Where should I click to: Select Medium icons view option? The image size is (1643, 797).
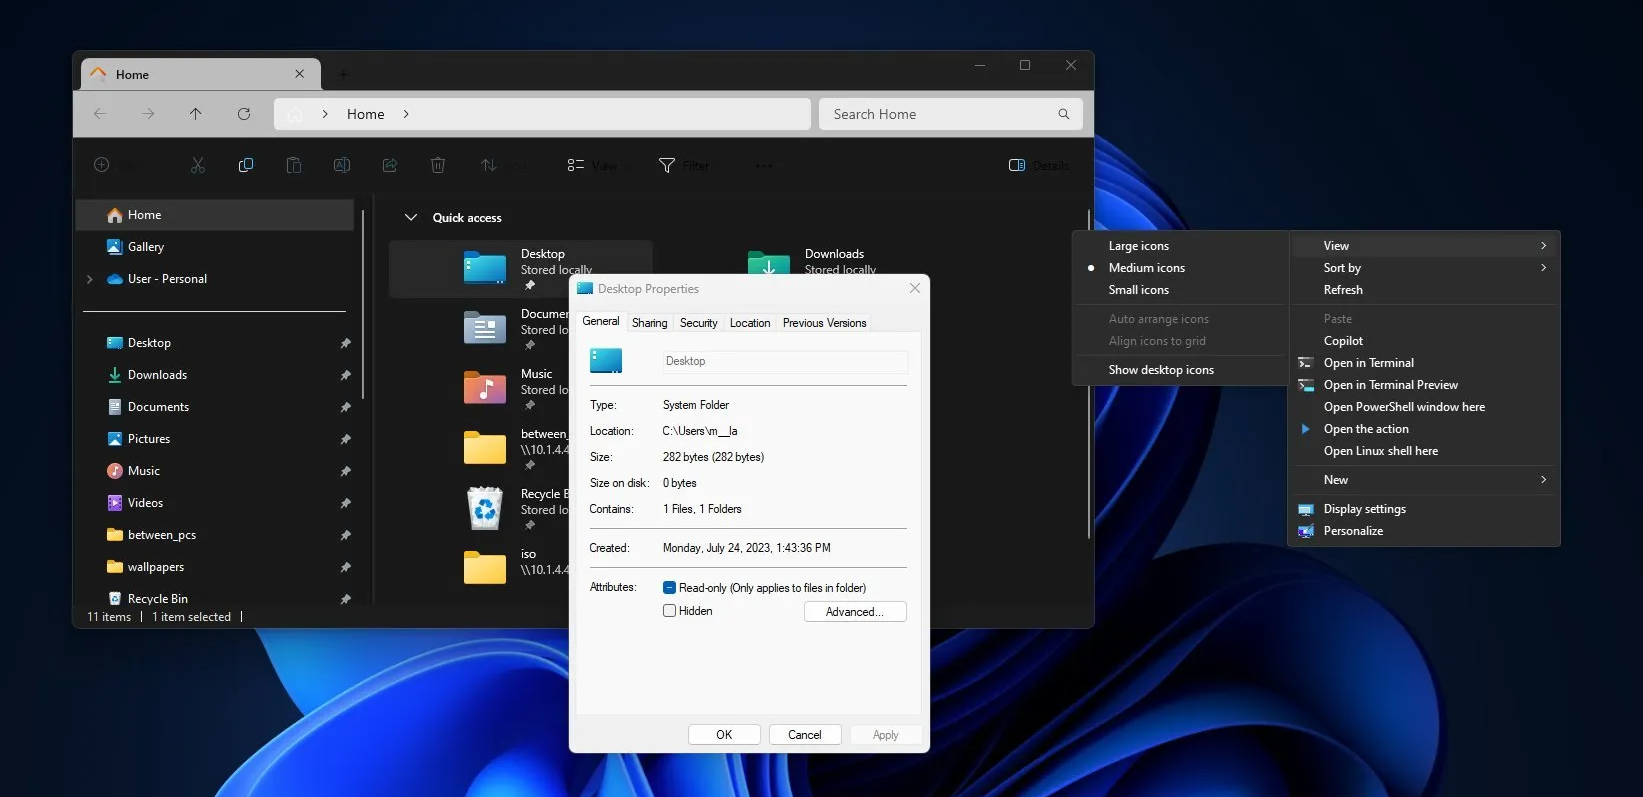pyautogui.click(x=1146, y=268)
